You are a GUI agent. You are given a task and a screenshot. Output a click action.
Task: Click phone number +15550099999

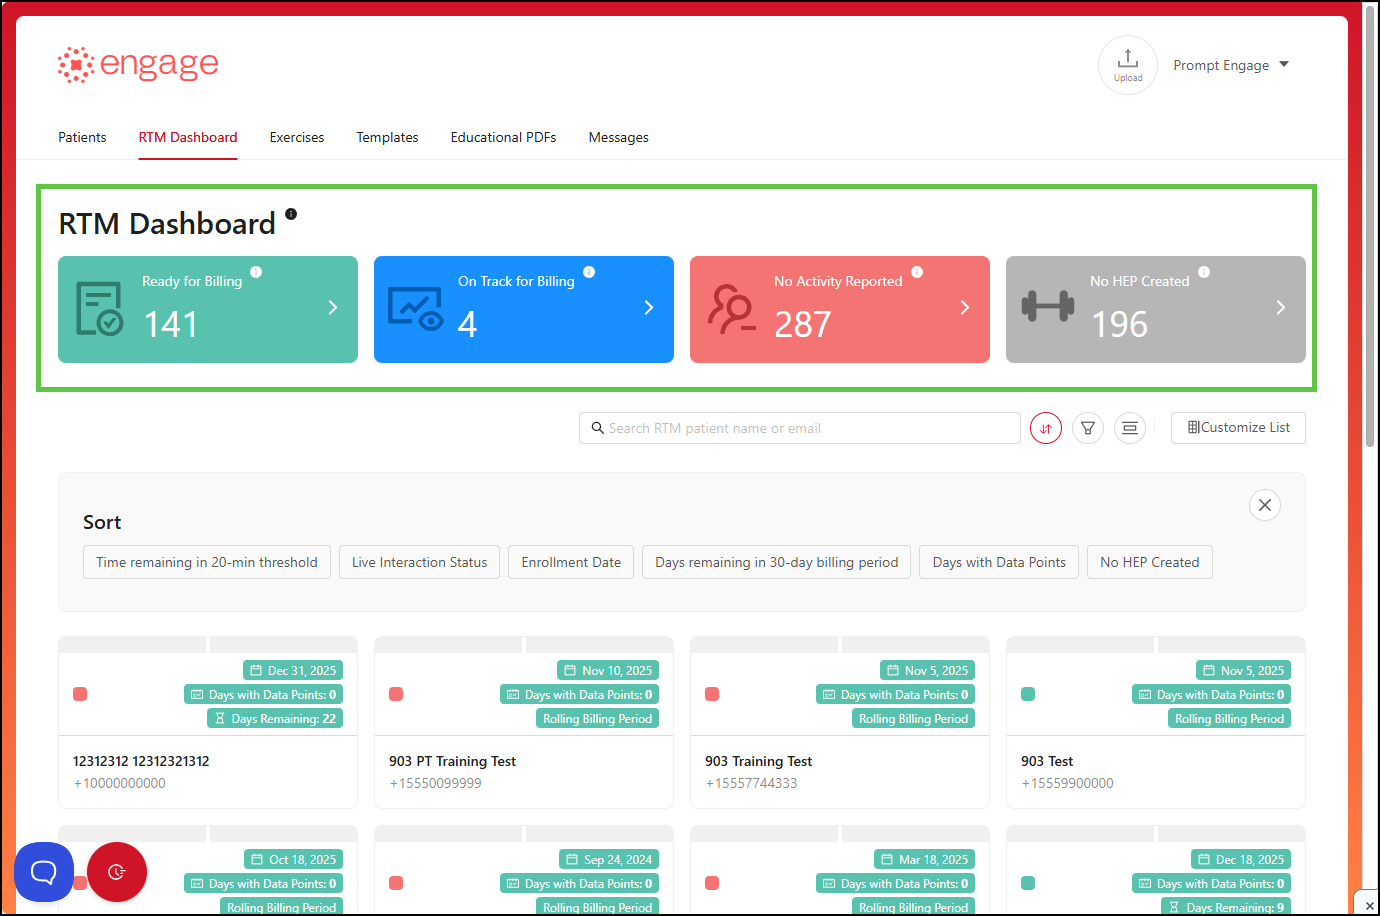coord(435,783)
